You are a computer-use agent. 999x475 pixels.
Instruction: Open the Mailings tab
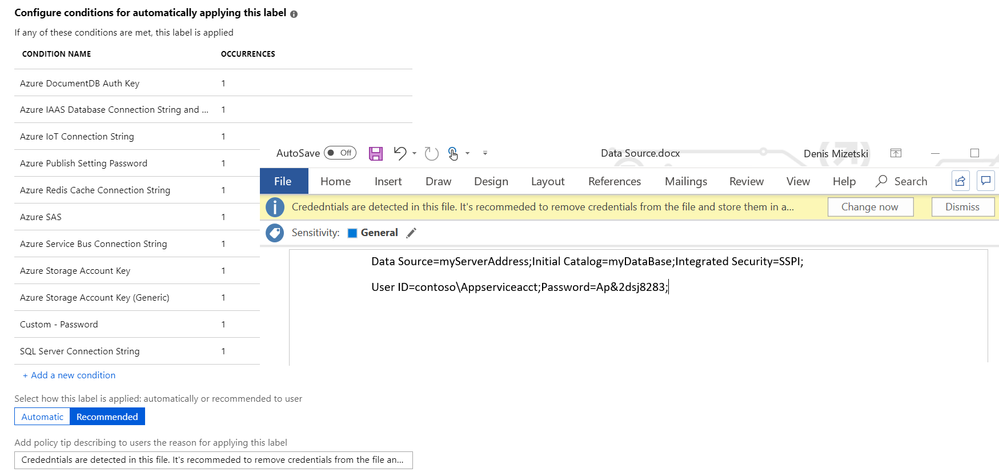click(x=686, y=181)
